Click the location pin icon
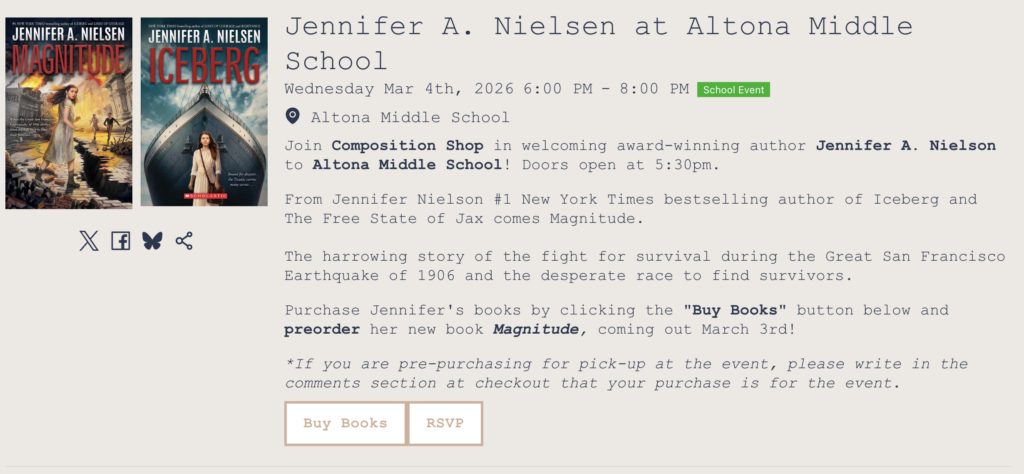The image size is (1024, 474). coord(293,118)
